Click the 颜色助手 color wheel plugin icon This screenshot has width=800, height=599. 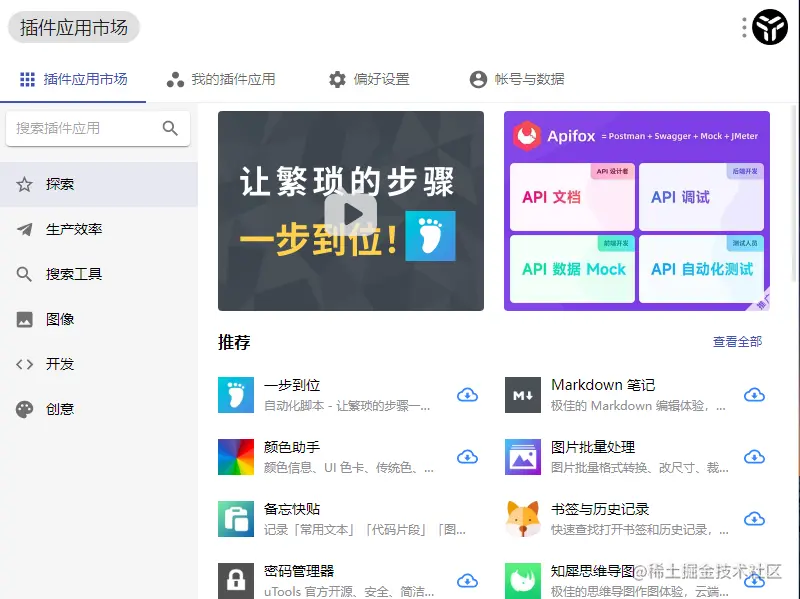tap(234, 456)
